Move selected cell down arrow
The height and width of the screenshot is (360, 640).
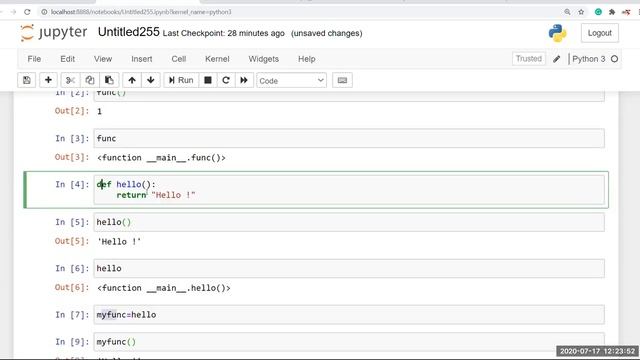pyautogui.click(x=151, y=80)
